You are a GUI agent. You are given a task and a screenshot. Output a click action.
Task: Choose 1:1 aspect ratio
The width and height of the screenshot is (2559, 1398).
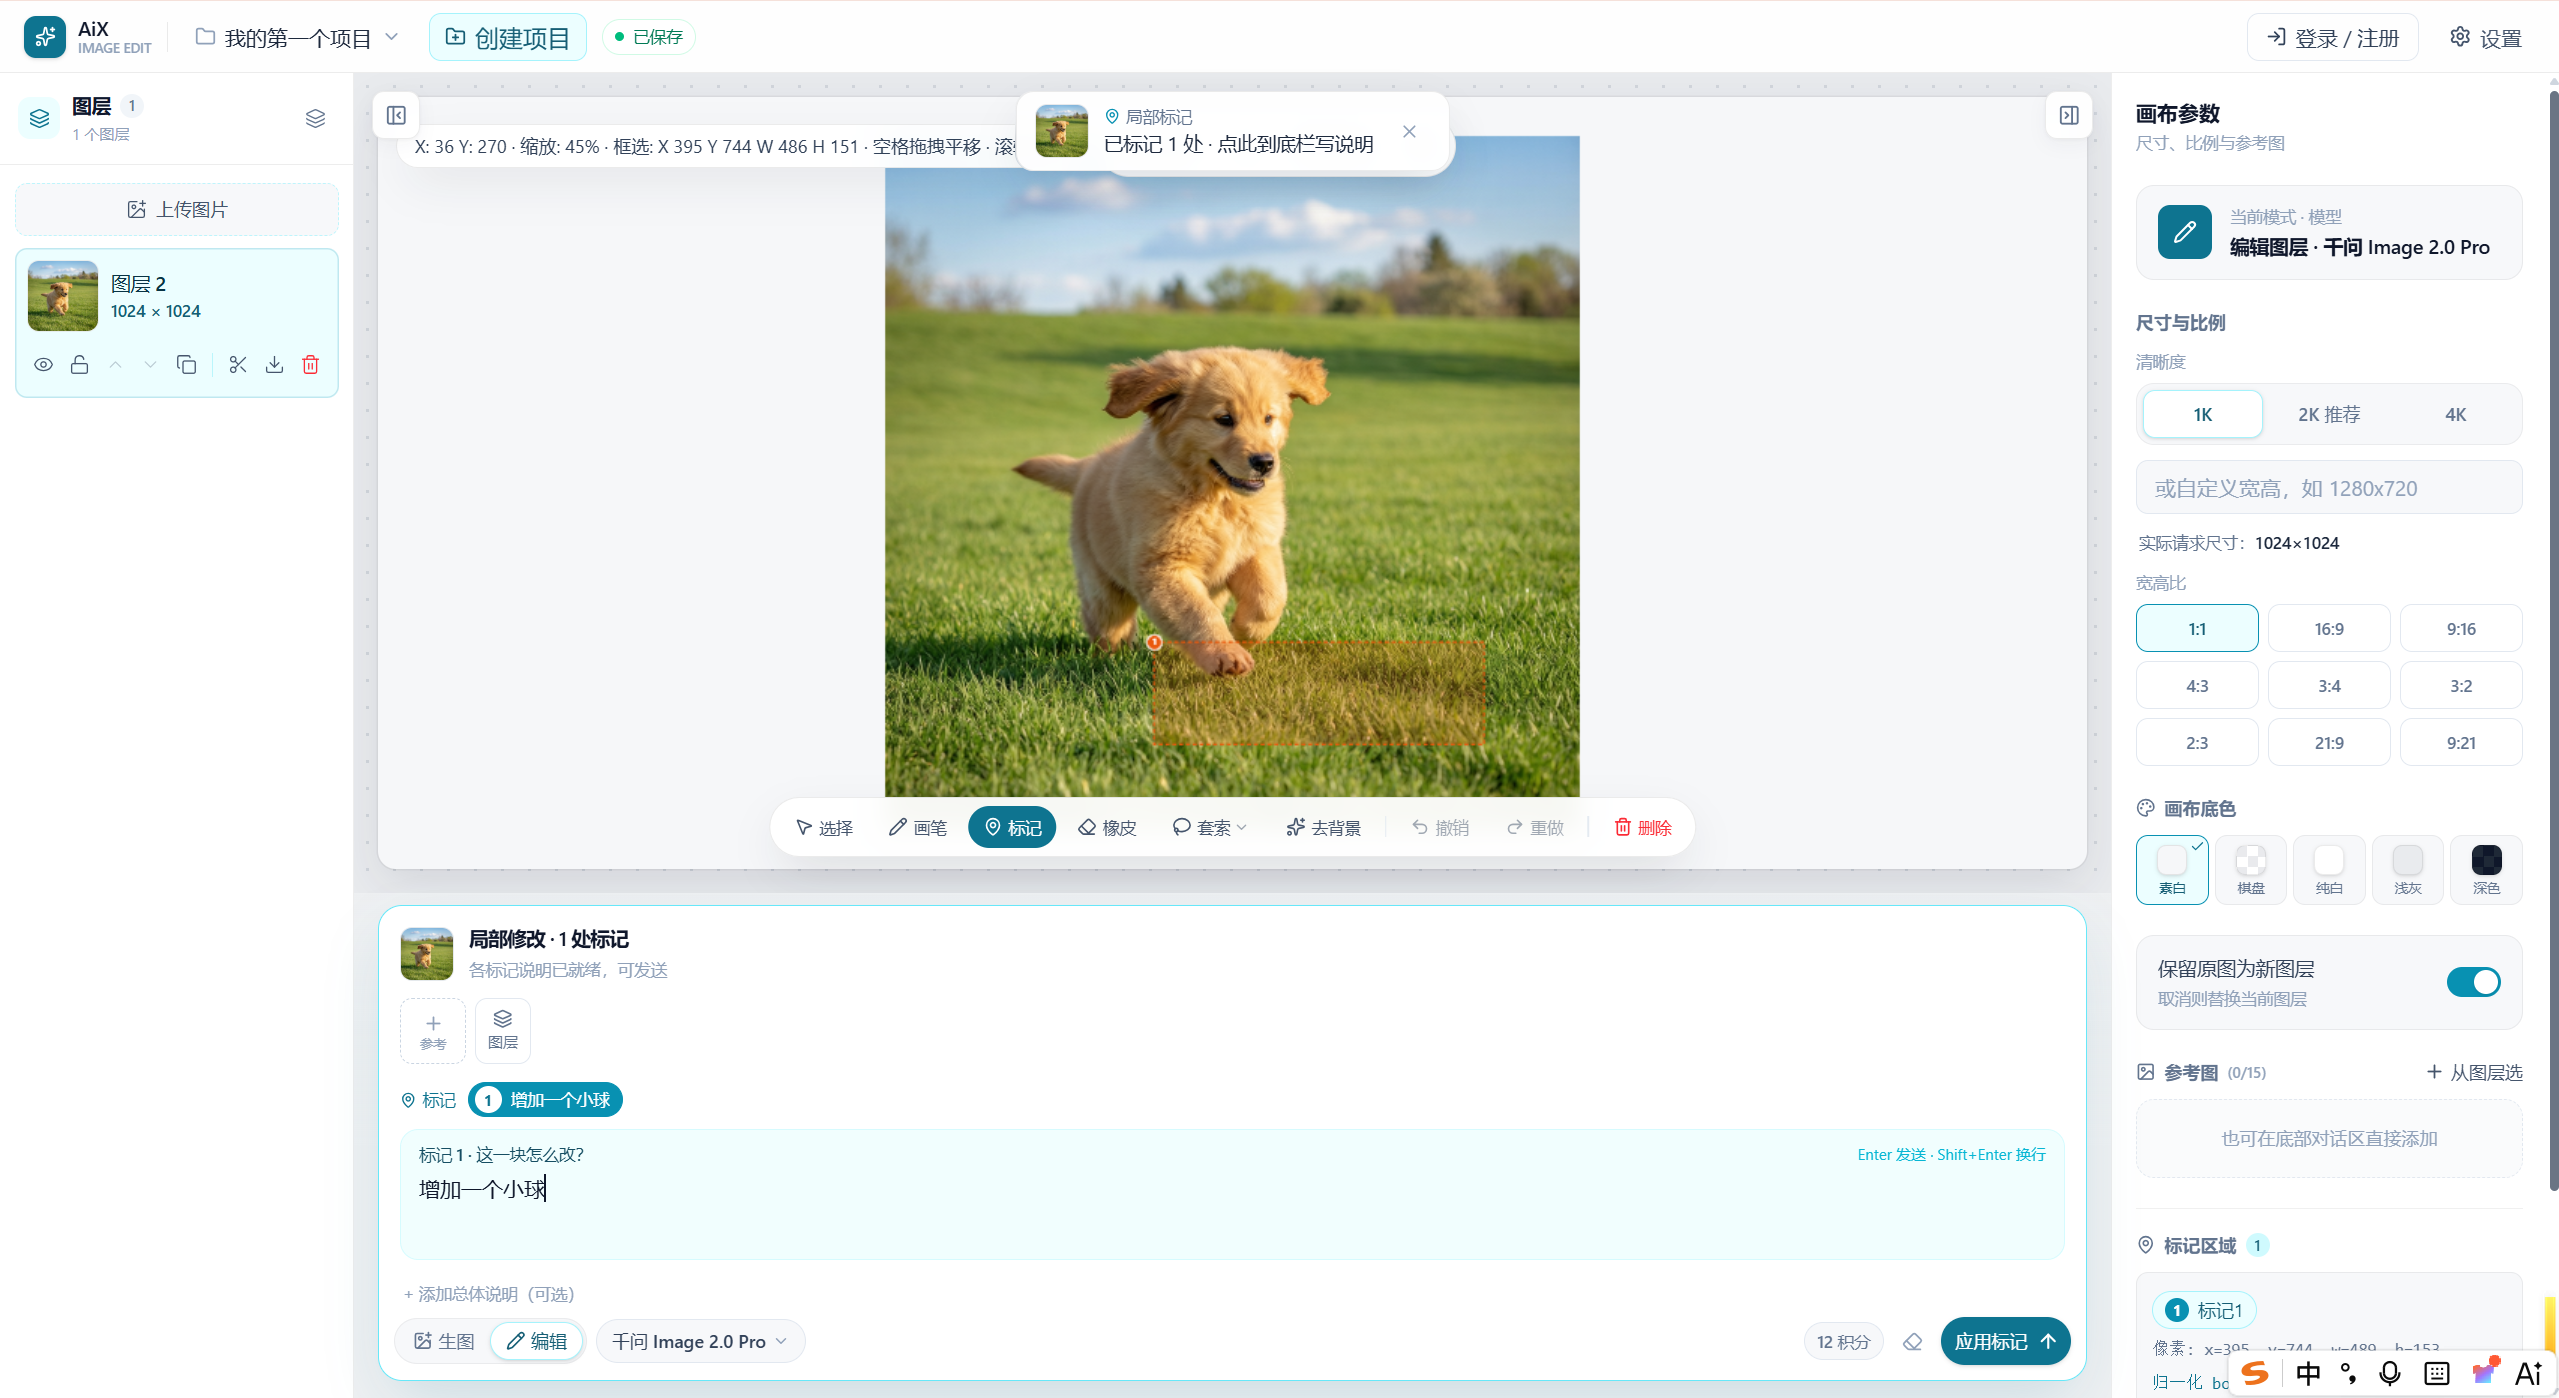2197,629
